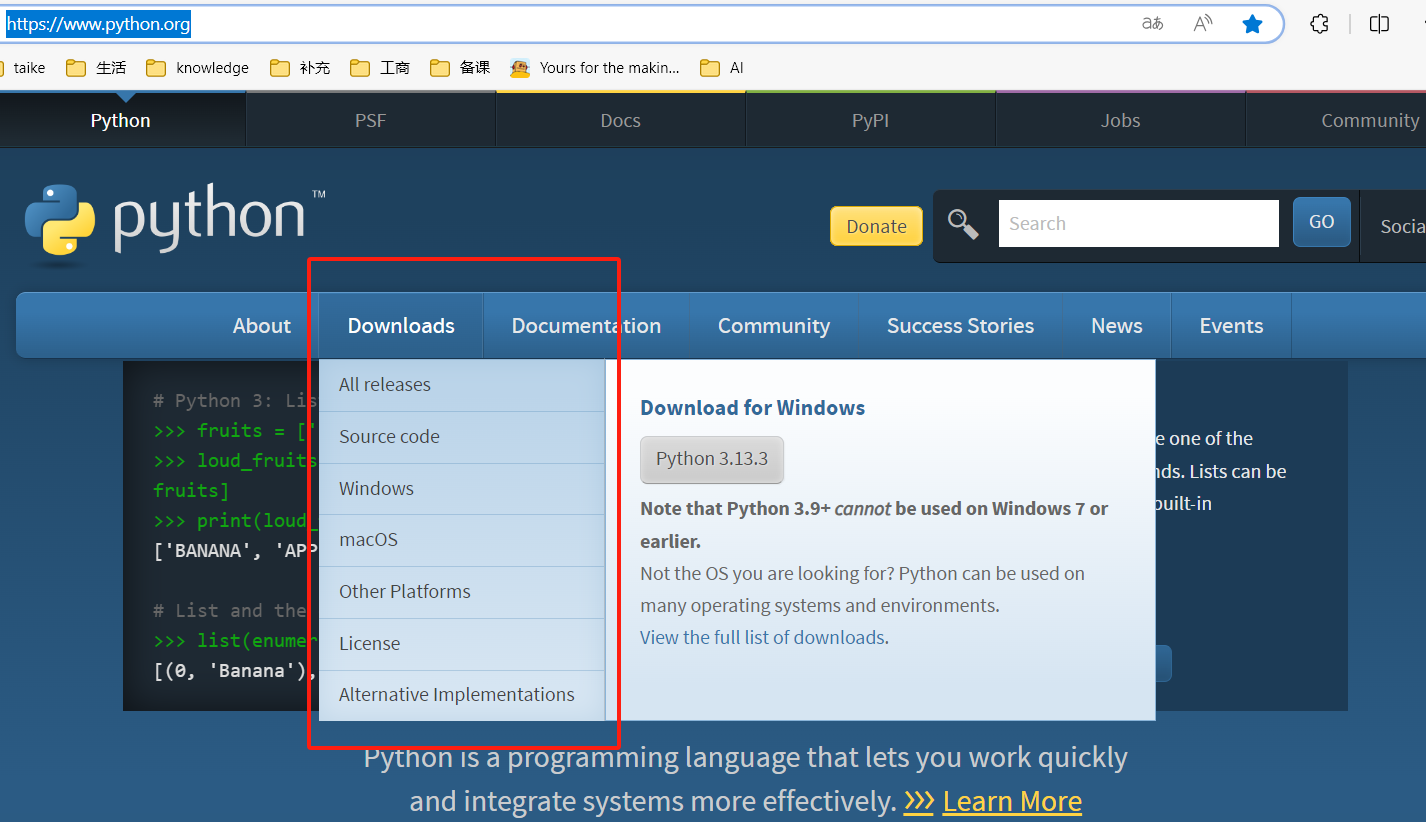Open the Documentation menu
This screenshot has height=822, width=1426.
point(586,326)
